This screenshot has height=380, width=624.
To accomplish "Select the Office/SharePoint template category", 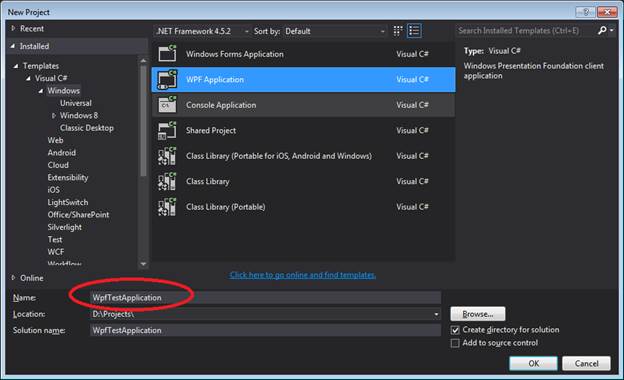I will tap(78, 214).
